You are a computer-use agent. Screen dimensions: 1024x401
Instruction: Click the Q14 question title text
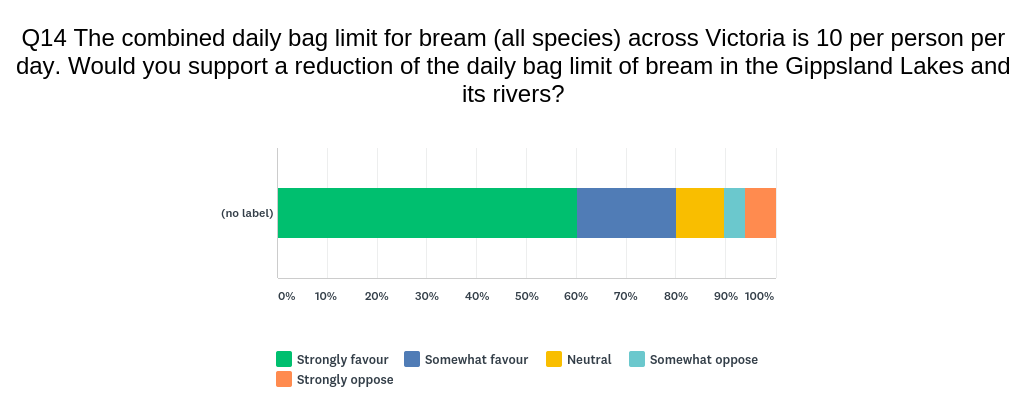[x=513, y=67]
